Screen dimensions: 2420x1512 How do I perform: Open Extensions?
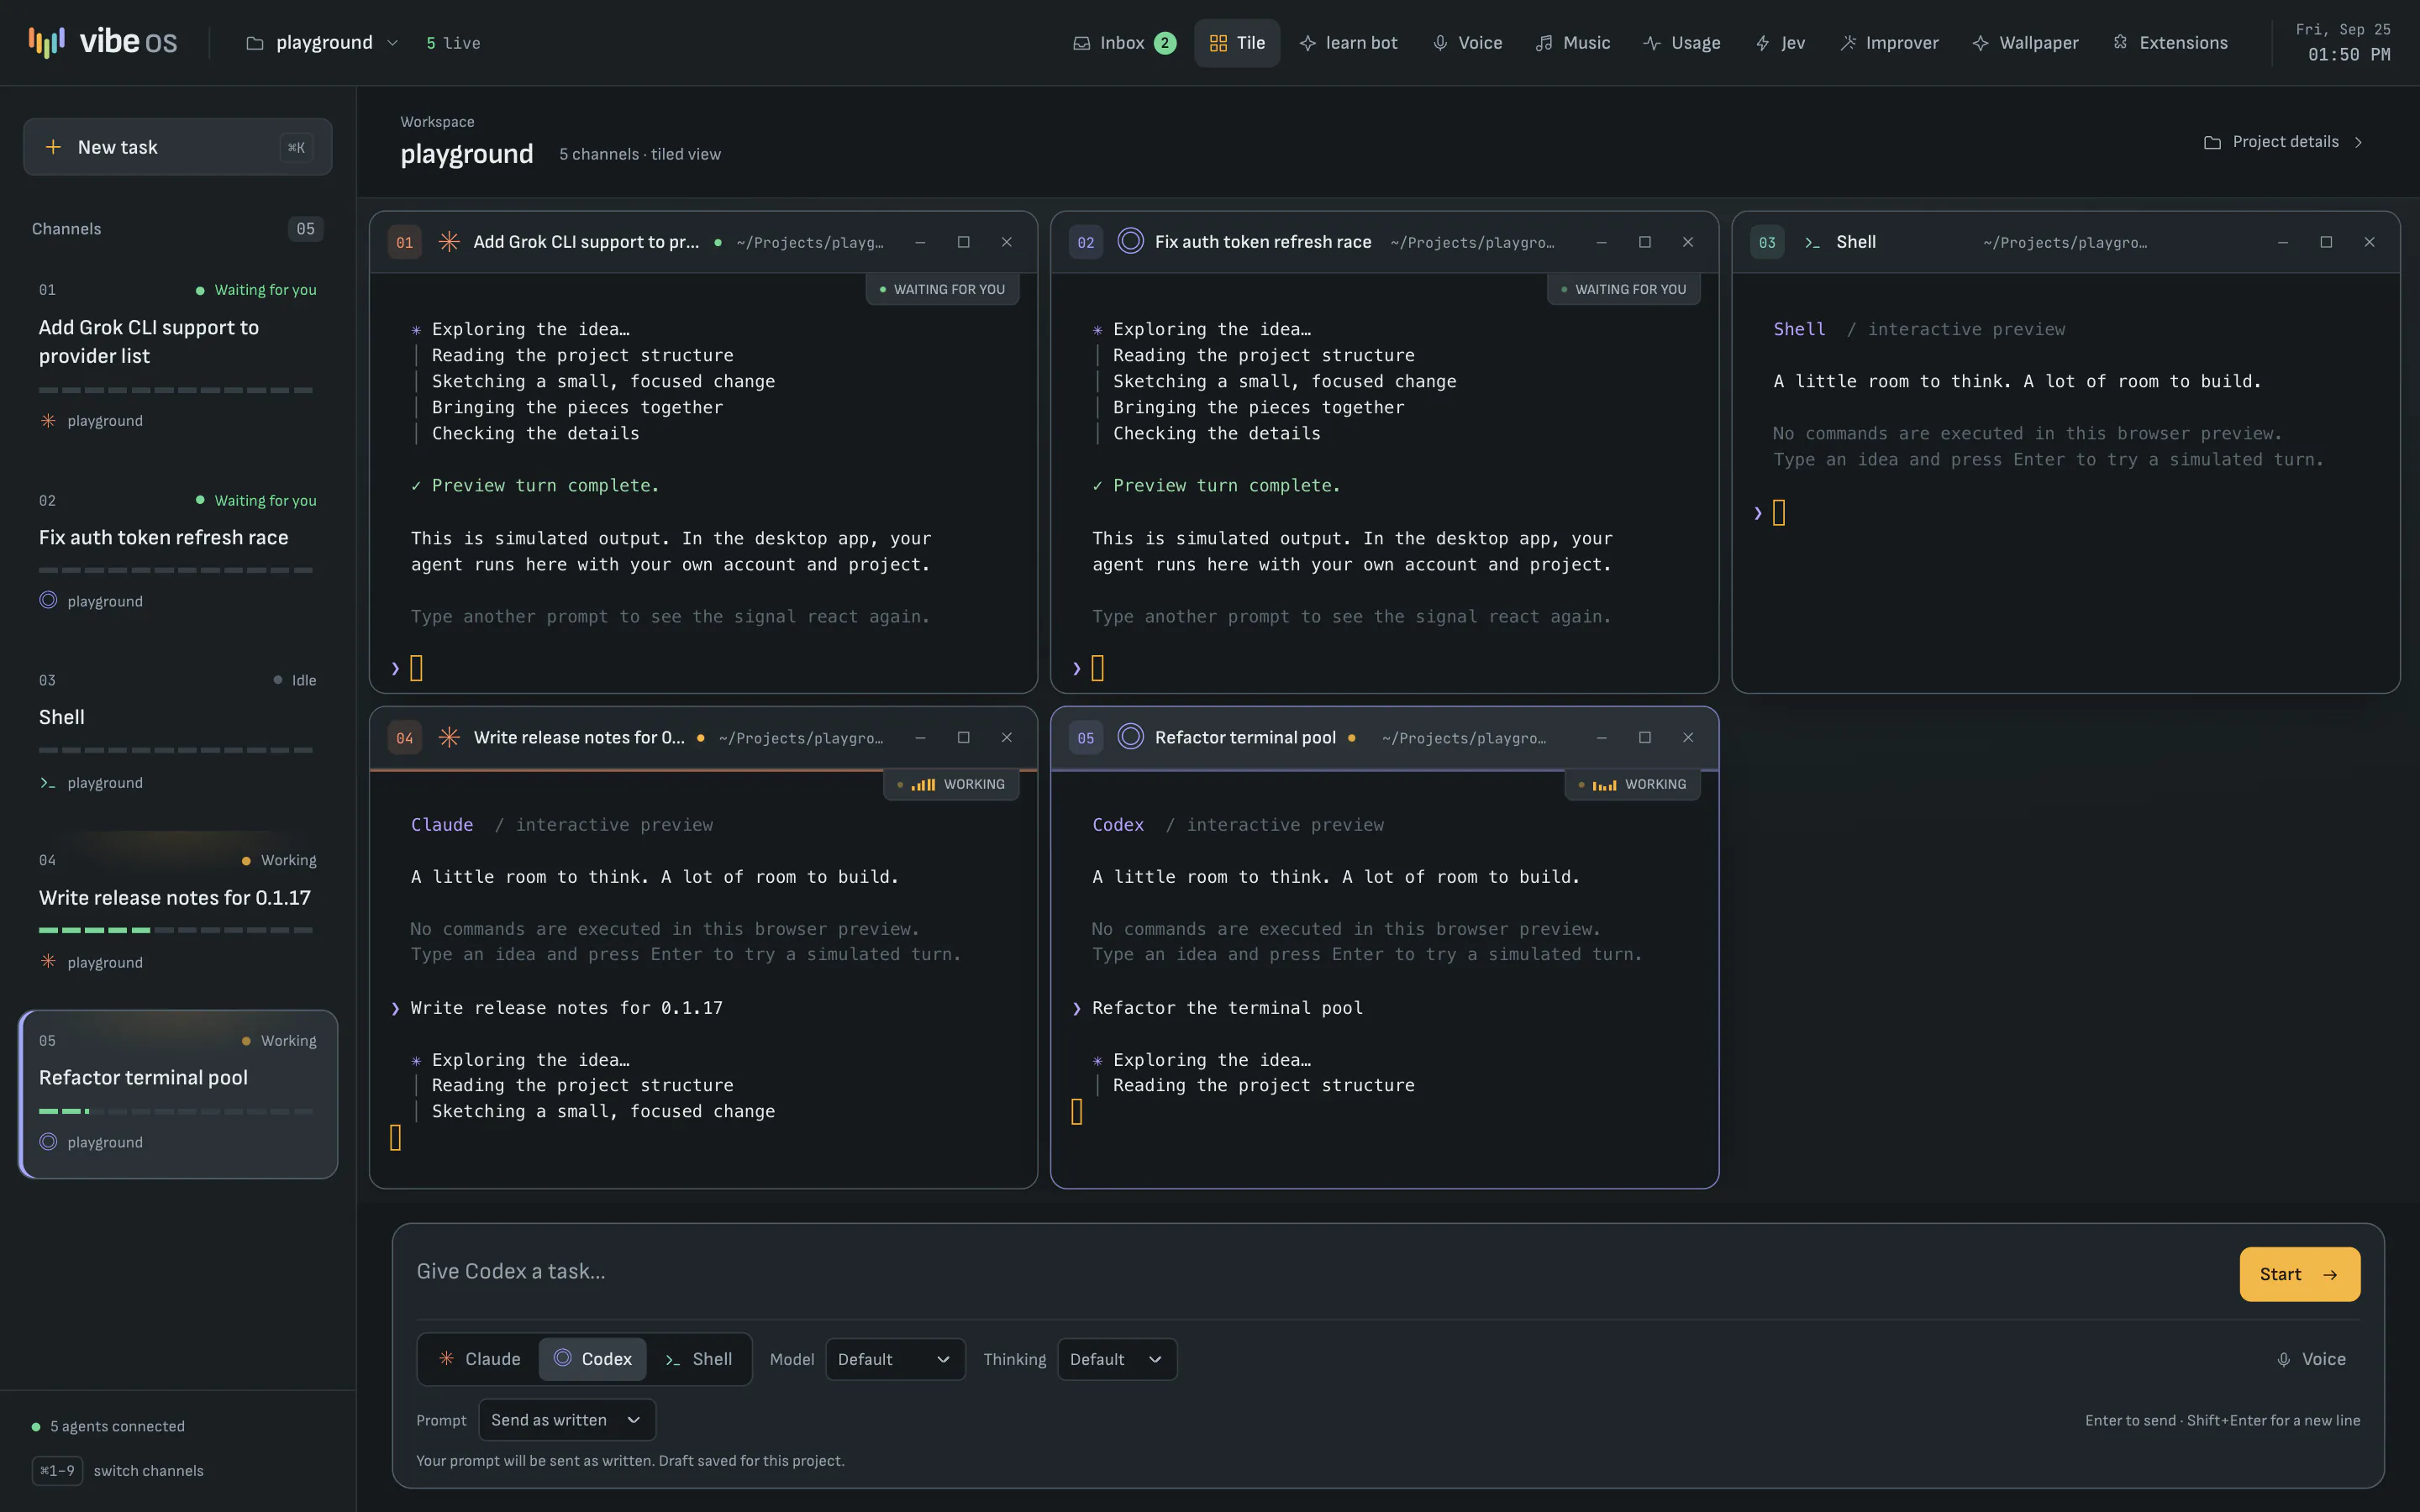2170,43
